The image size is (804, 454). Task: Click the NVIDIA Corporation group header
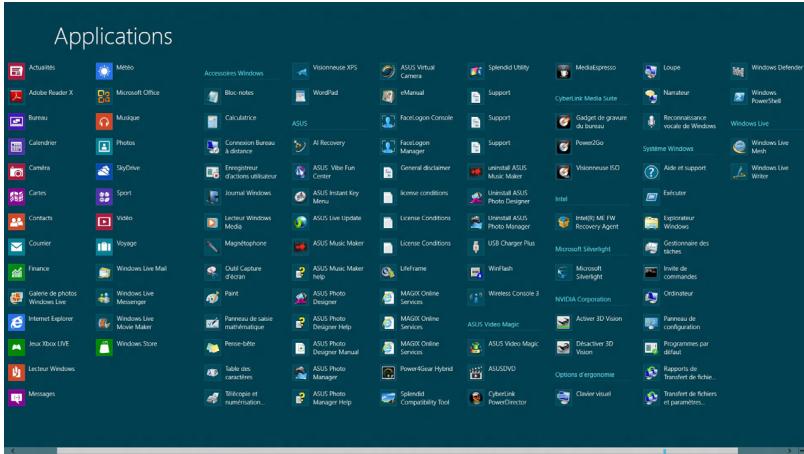(583, 299)
